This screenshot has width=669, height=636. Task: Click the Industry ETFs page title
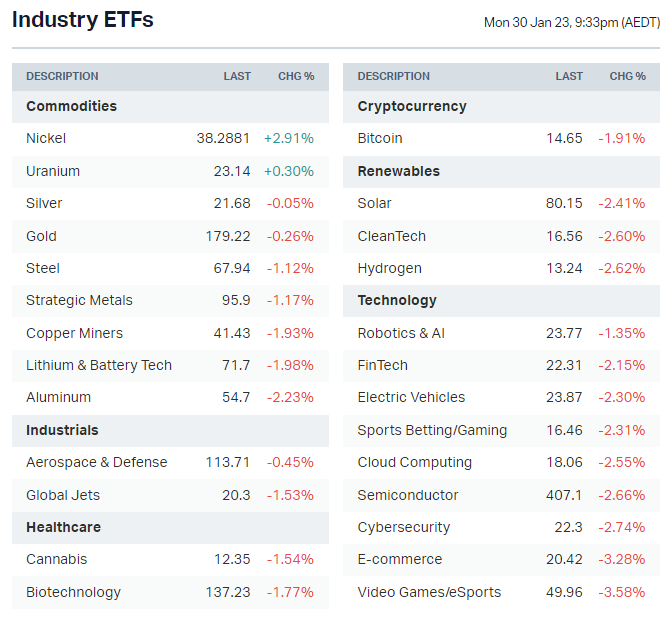83,19
